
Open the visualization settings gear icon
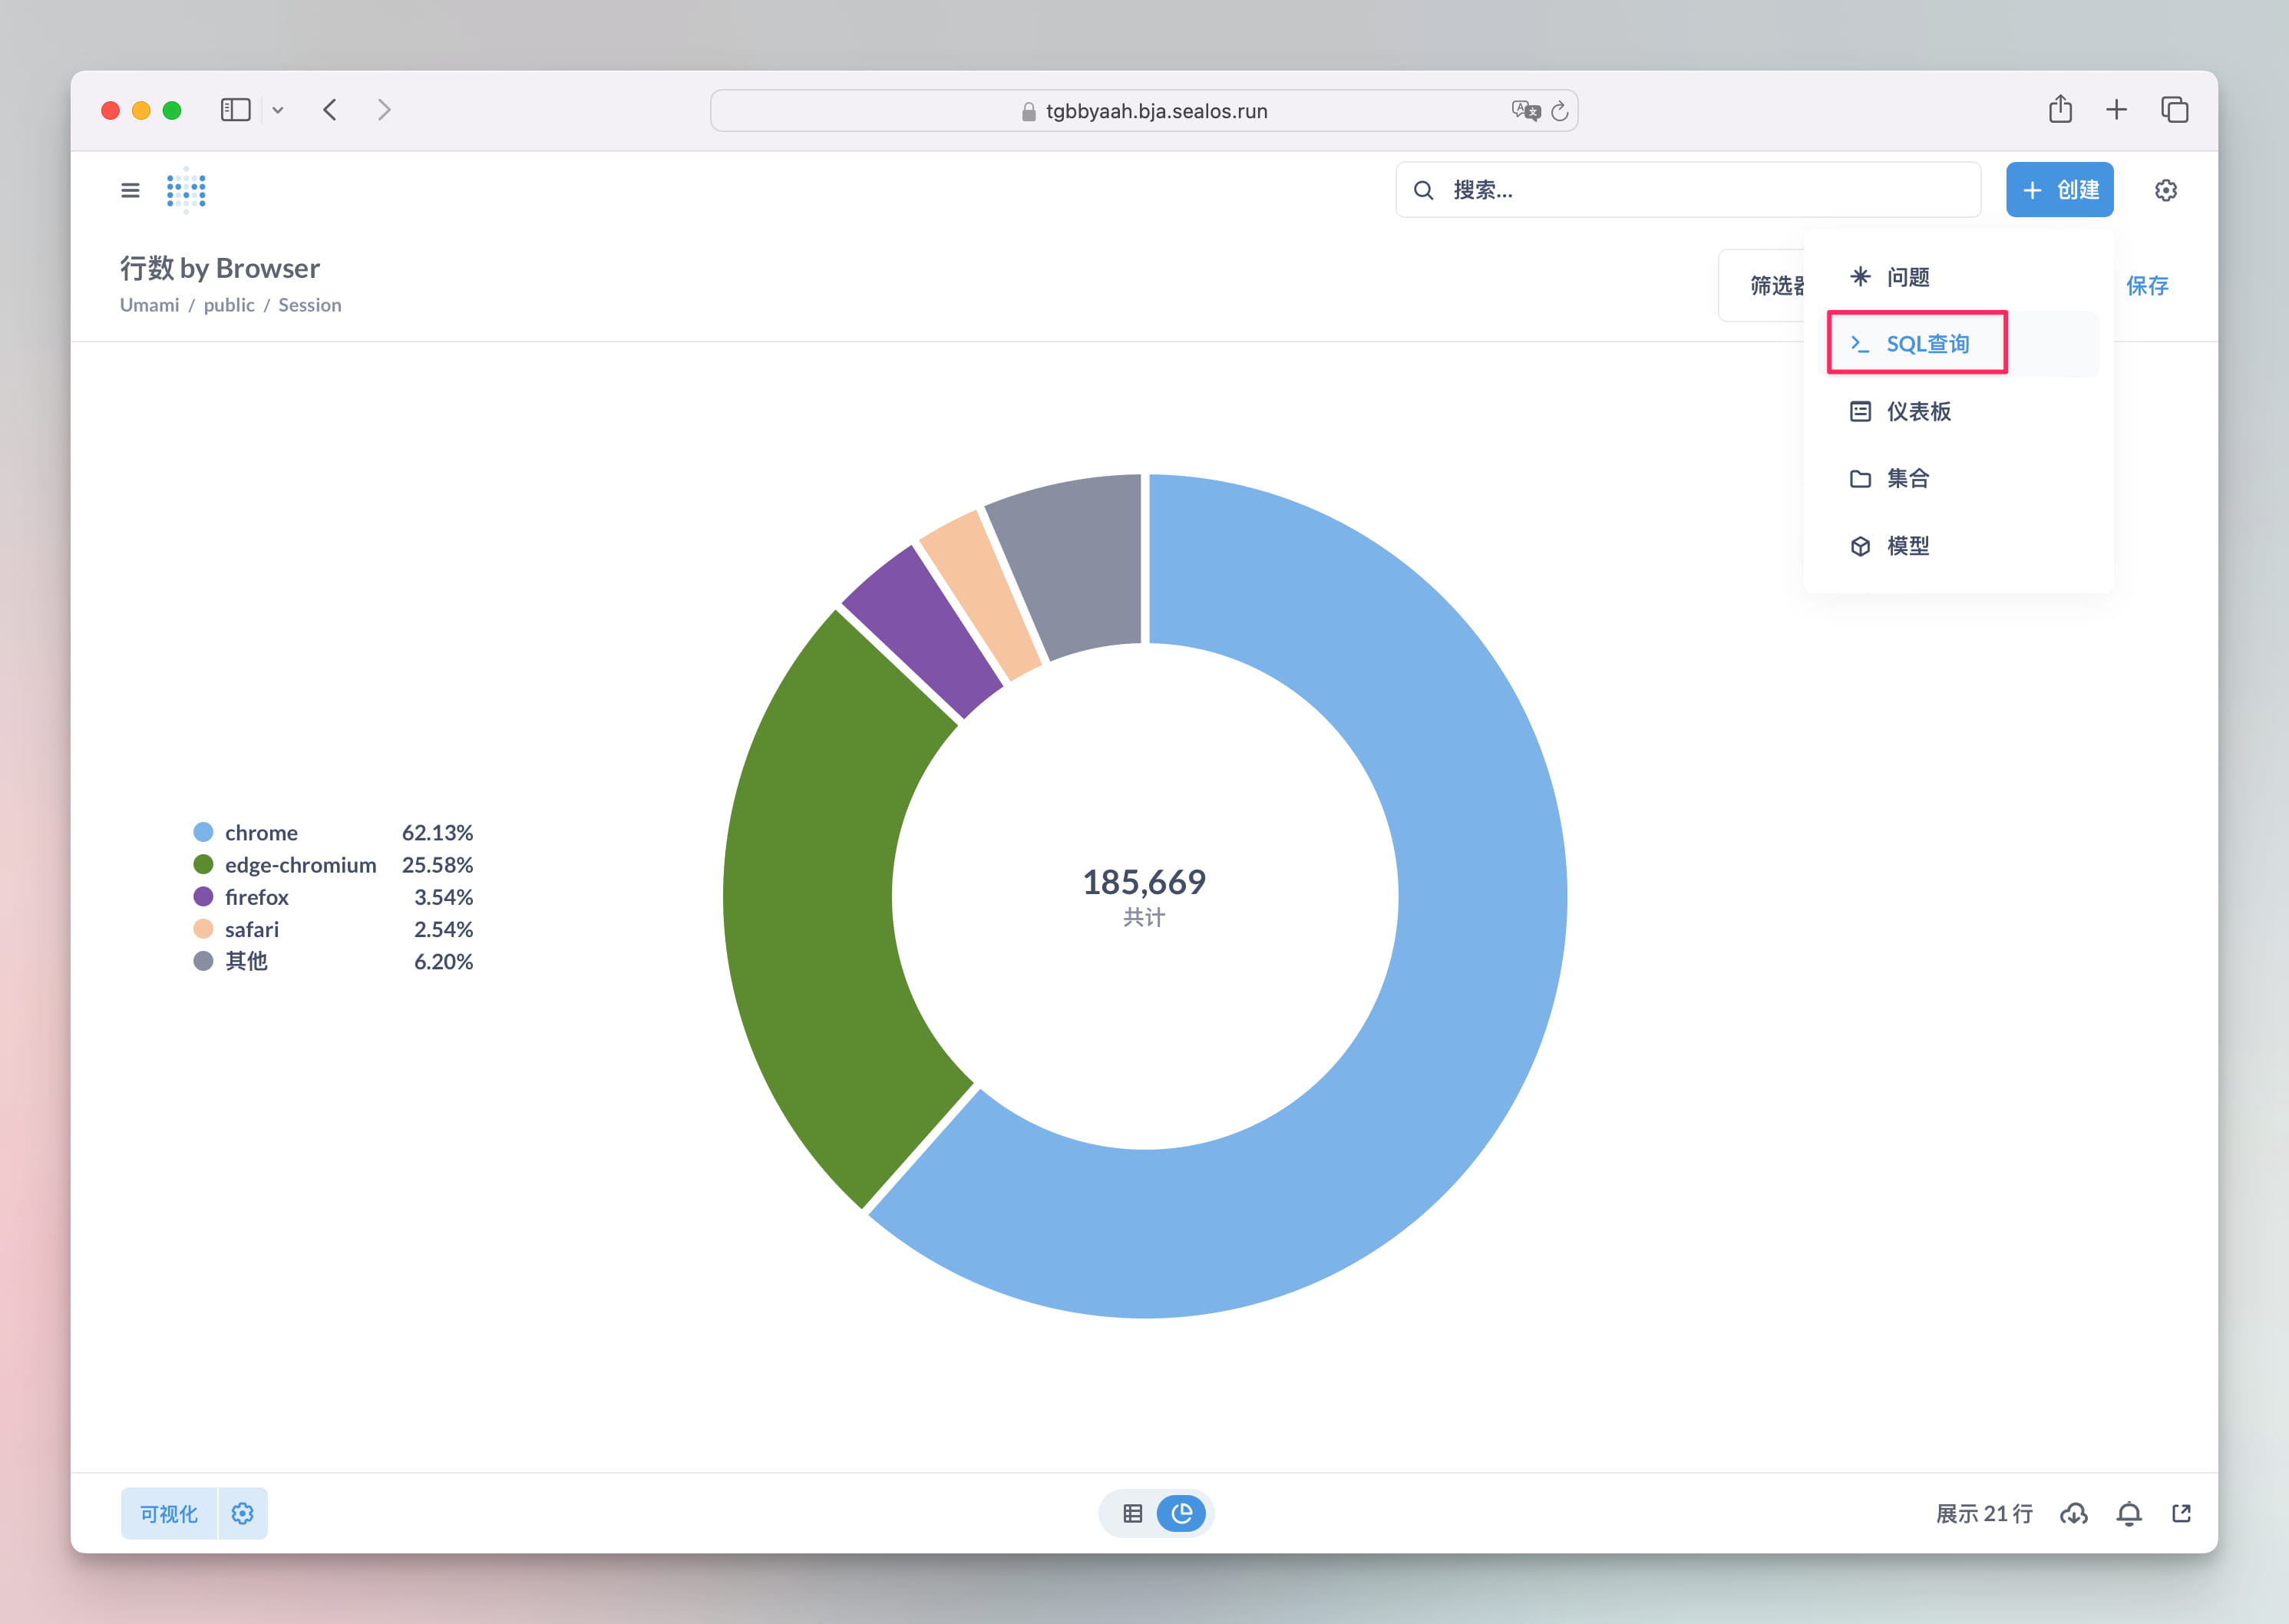tap(242, 1513)
